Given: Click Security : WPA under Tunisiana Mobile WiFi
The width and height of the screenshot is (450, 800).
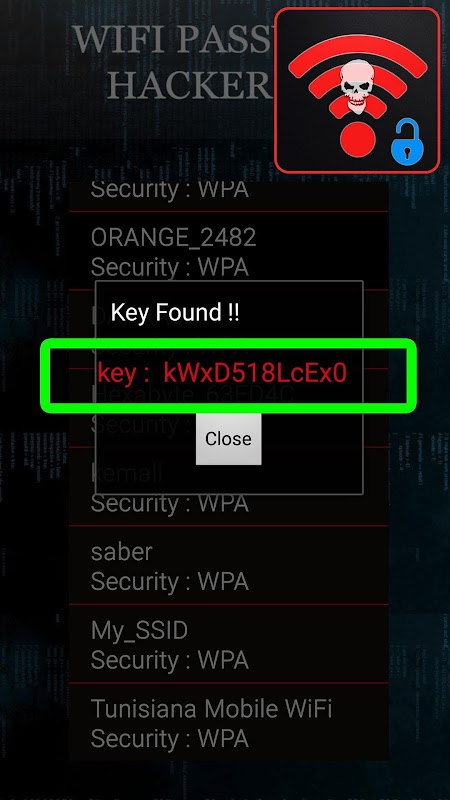Looking at the screenshot, I should coord(169,738).
